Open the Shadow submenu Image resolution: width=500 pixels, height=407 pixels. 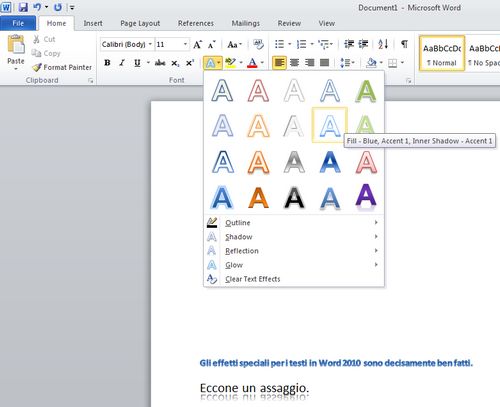click(294, 237)
